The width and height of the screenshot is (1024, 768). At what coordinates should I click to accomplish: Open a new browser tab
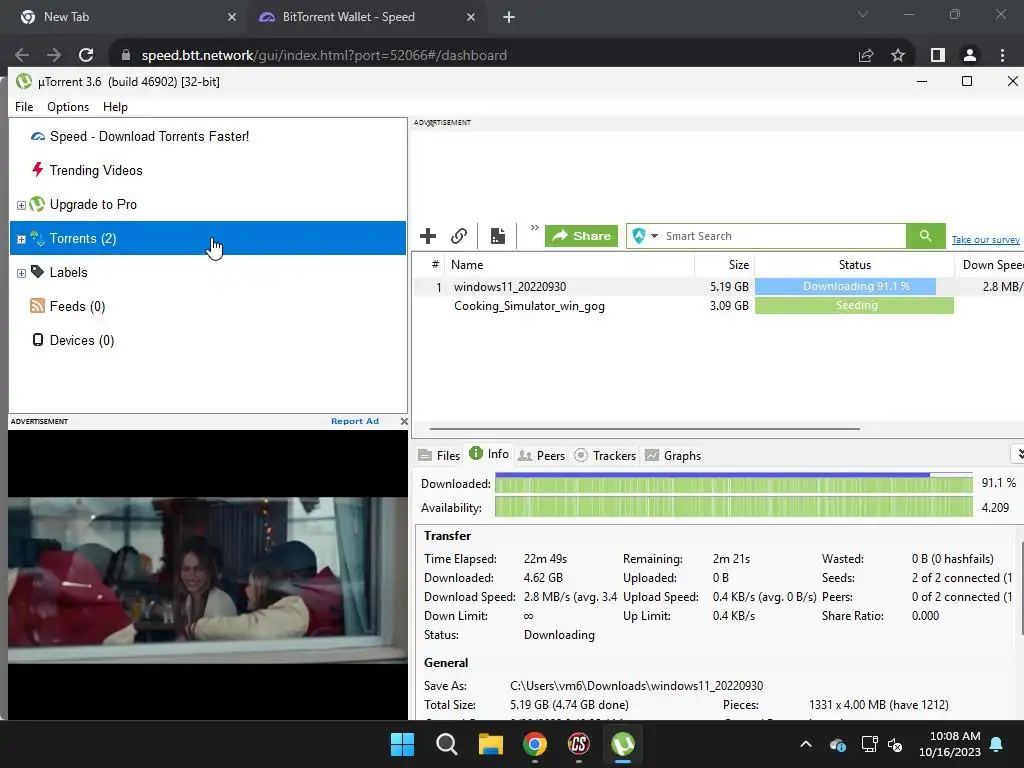[x=509, y=17]
